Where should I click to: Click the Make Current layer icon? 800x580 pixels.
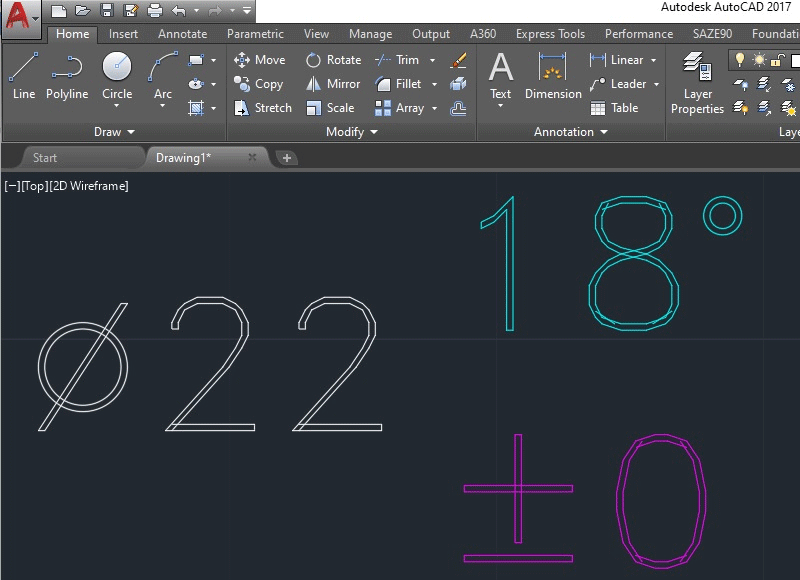coord(764,84)
